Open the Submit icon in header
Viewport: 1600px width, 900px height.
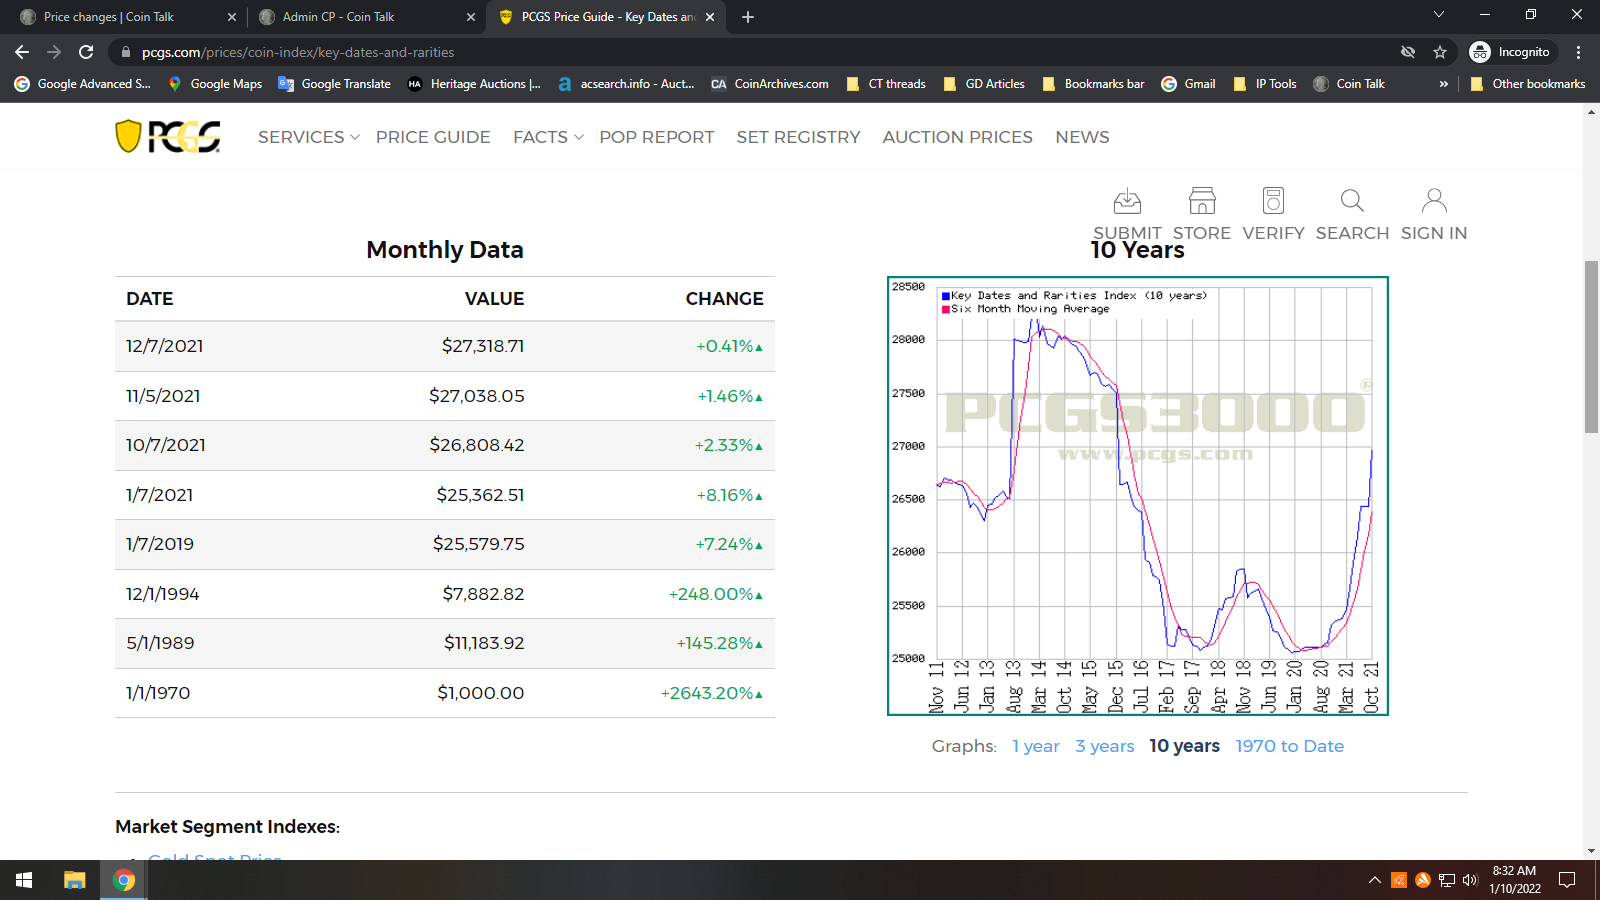(1127, 202)
